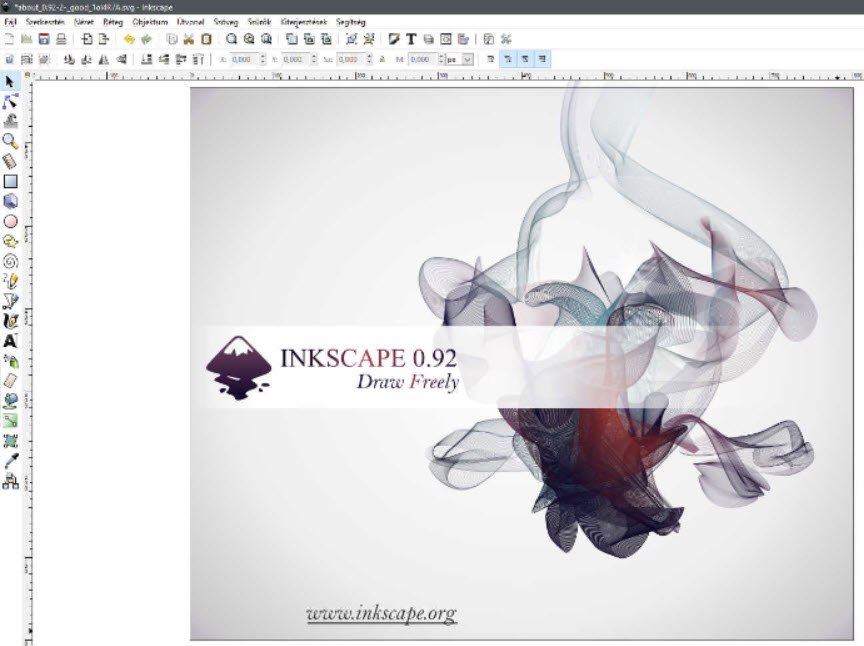Toggle move gradients with objects option

pos(525,59)
